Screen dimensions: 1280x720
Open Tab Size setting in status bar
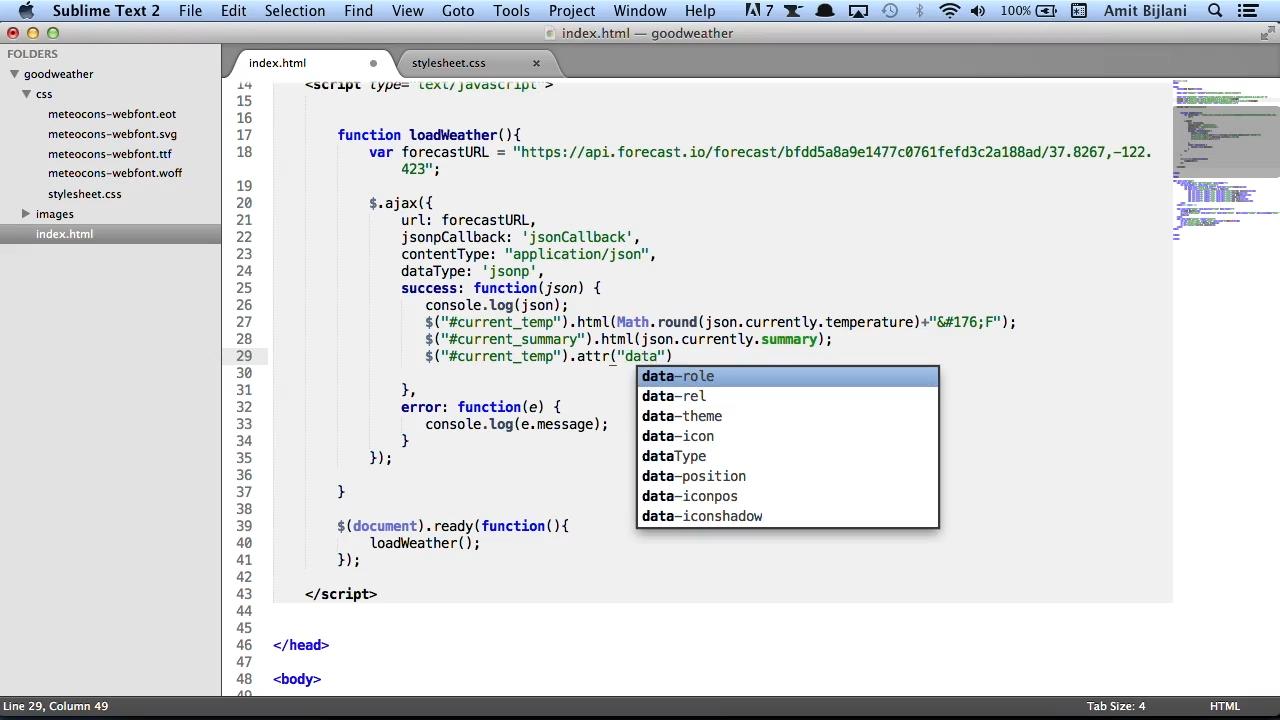[1116, 706]
